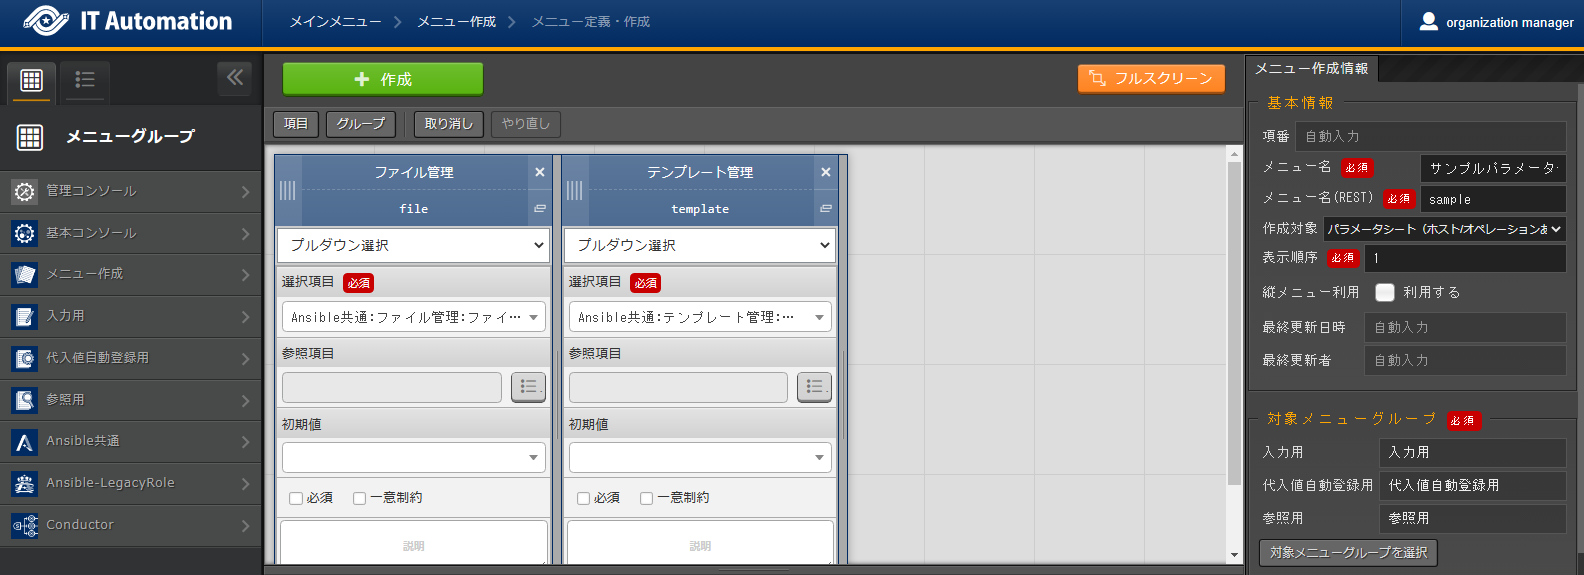Switch sidebar to list view icon
The image size is (1584, 575).
coord(85,80)
